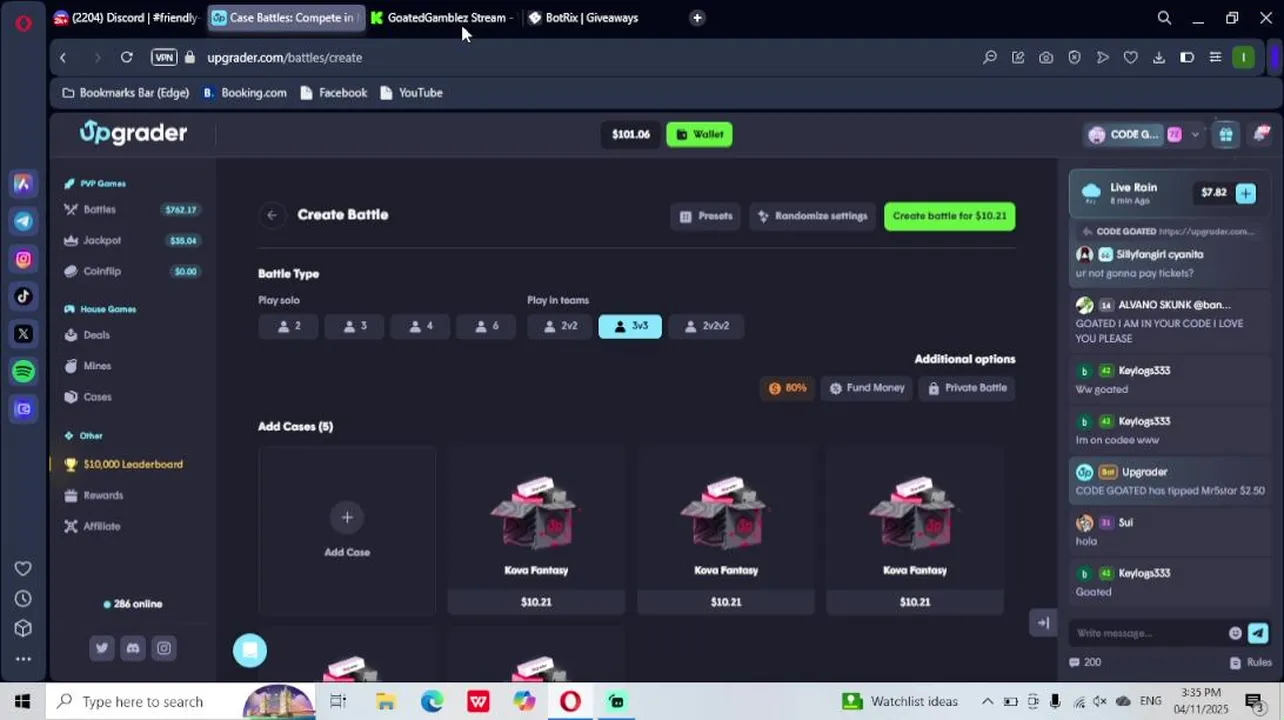The height and width of the screenshot is (720, 1284).
Task: Toggle the VPN badge in the address bar
Action: coord(164,58)
